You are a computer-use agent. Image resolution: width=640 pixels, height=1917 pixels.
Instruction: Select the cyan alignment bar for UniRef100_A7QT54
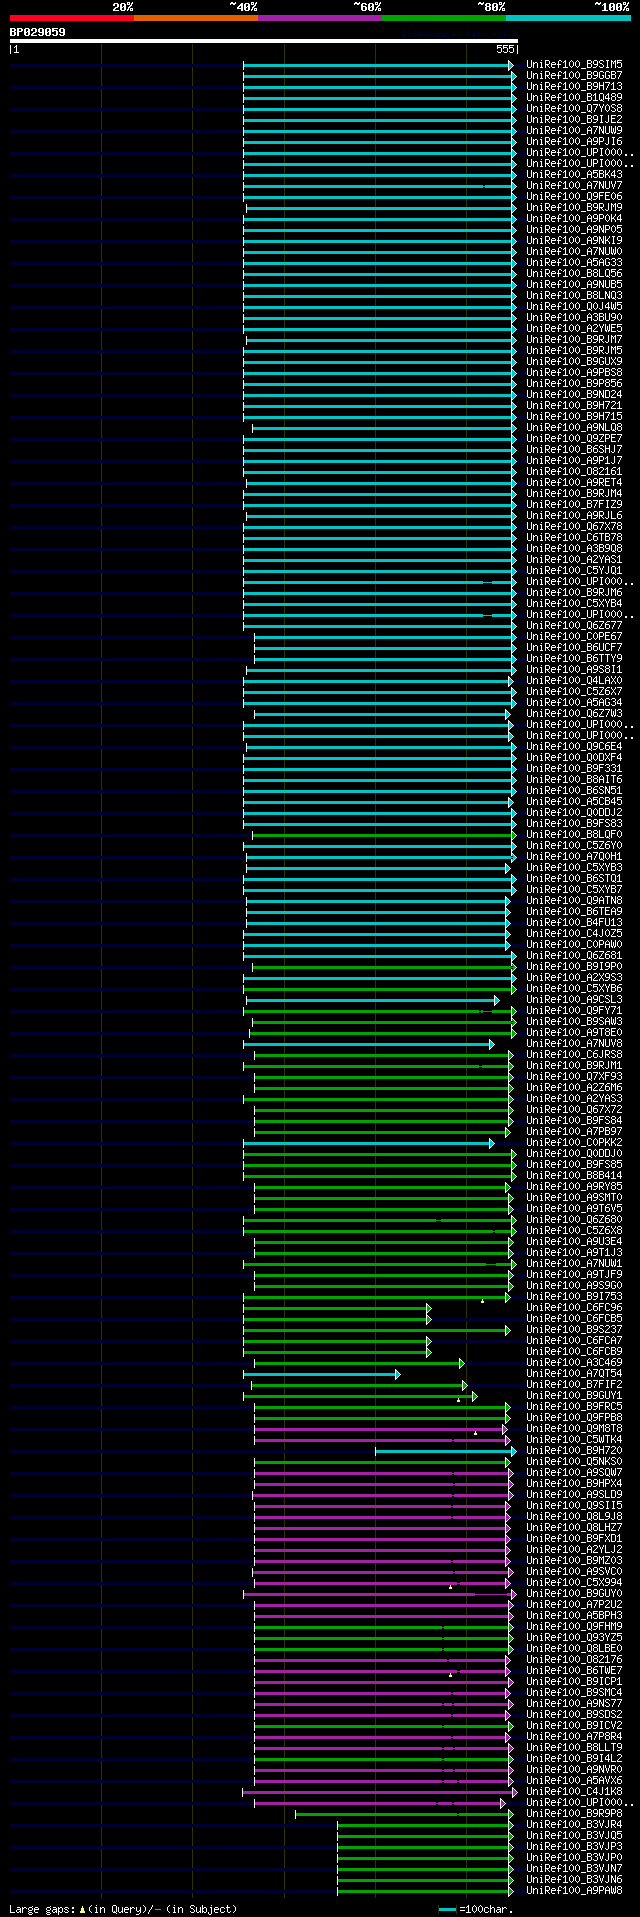tap(321, 1374)
